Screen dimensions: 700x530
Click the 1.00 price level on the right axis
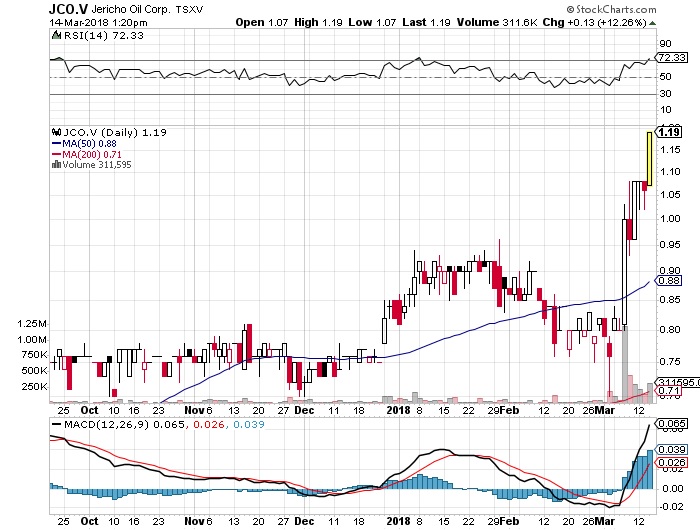click(670, 218)
